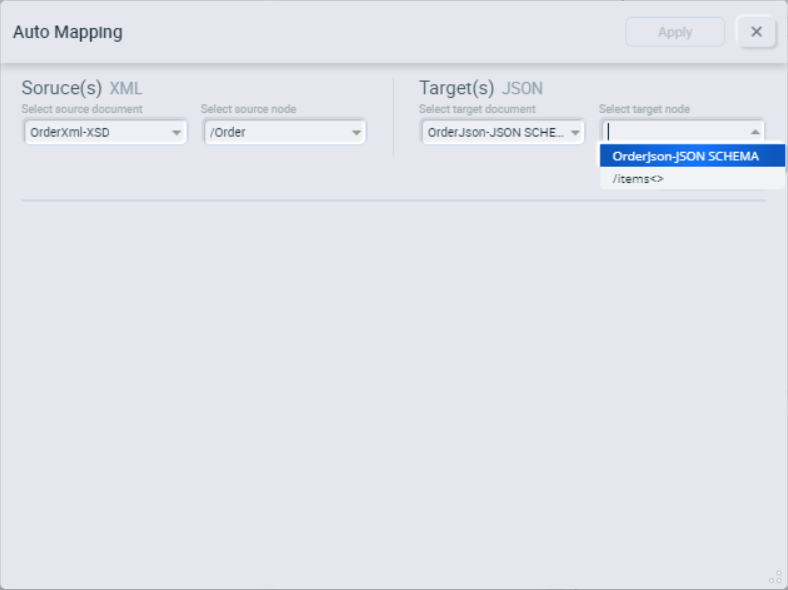788x590 pixels.
Task: Click the Soruce(s) heading
Action: pyautogui.click(x=62, y=88)
